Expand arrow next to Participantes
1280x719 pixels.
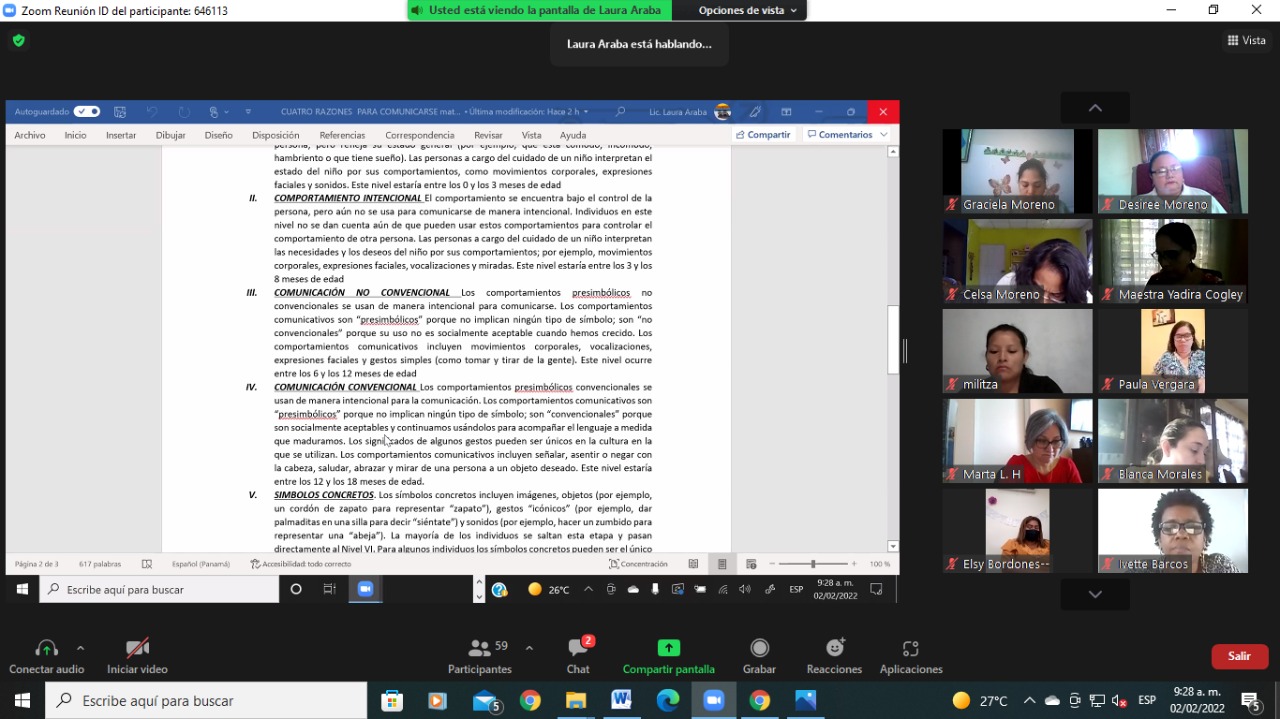(529, 647)
